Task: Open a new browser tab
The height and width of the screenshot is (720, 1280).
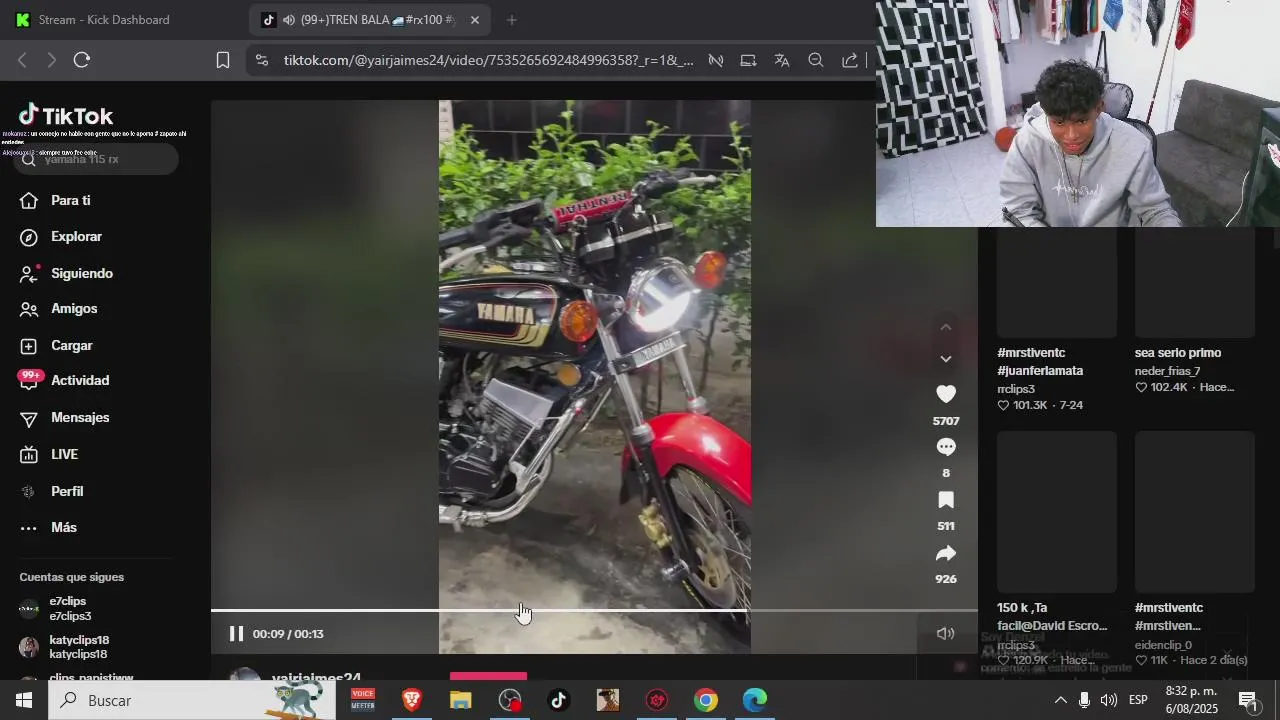Action: click(512, 20)
